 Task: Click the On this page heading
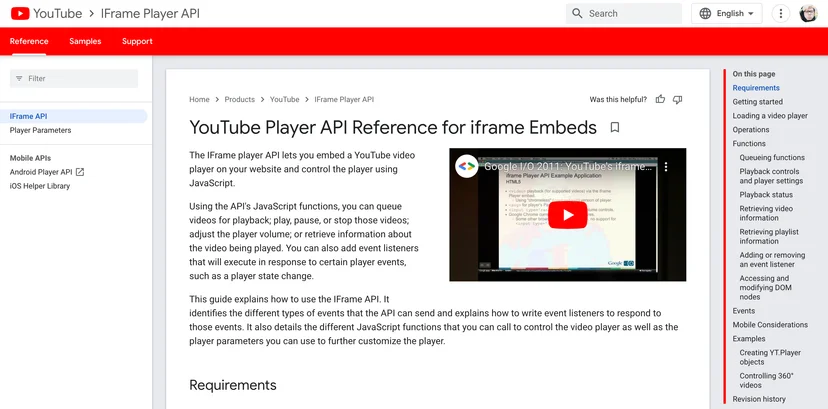(754, 74)
